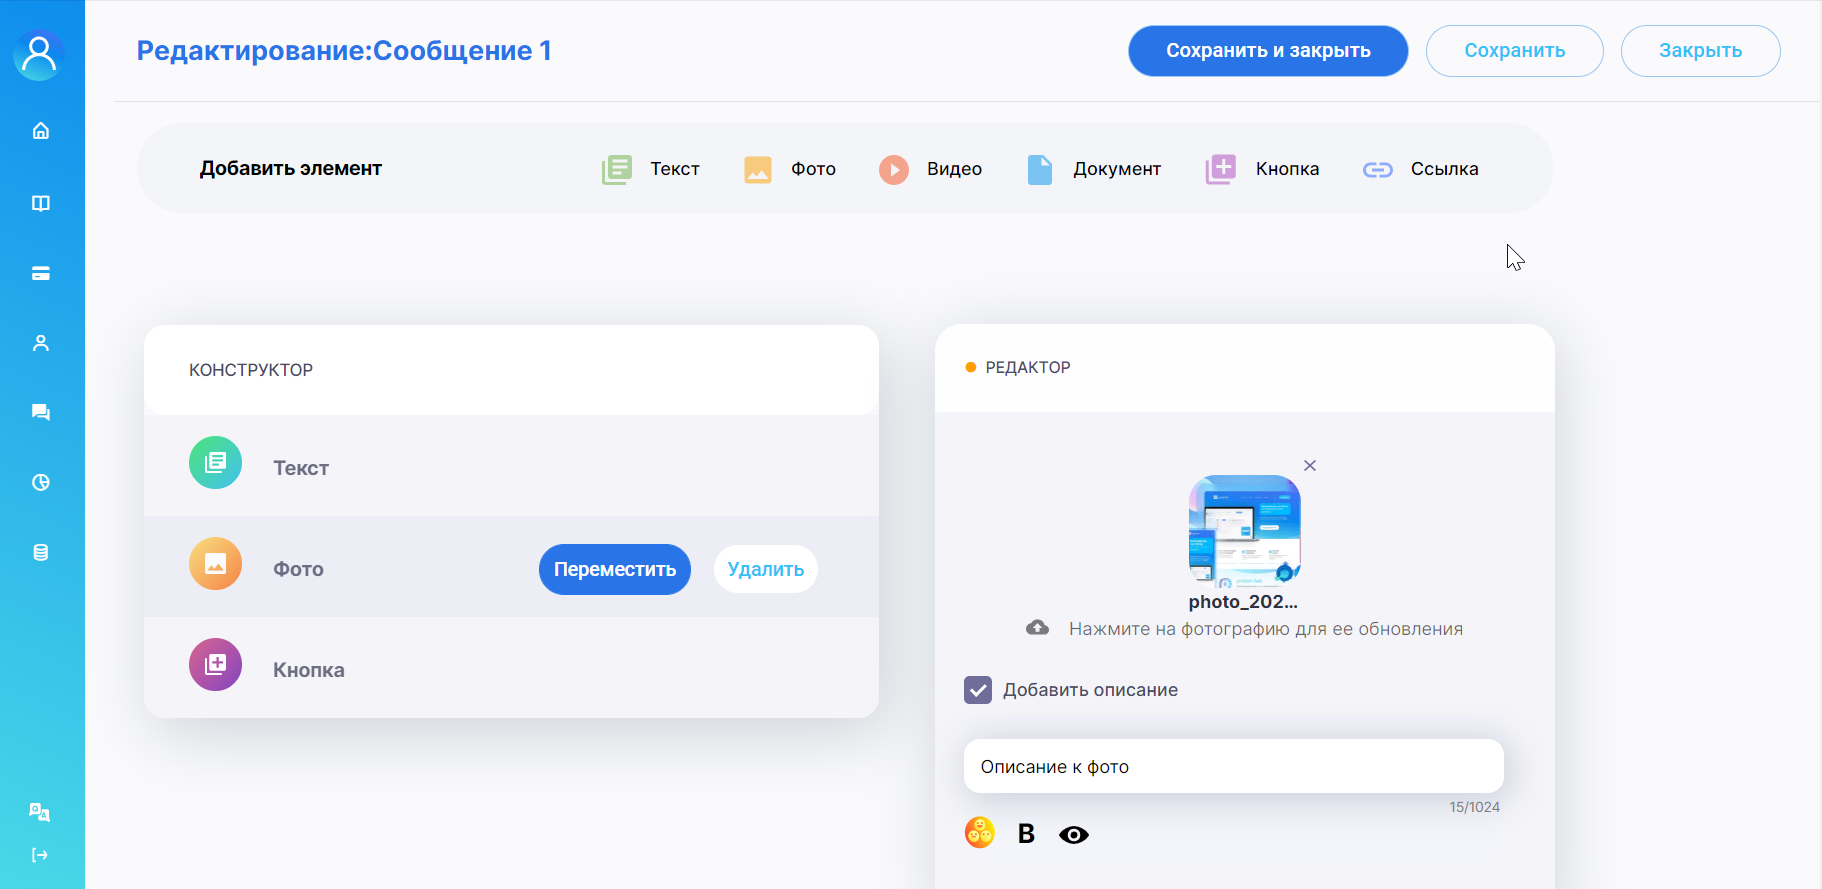Add a Ссылка element

pos(1421,169)
